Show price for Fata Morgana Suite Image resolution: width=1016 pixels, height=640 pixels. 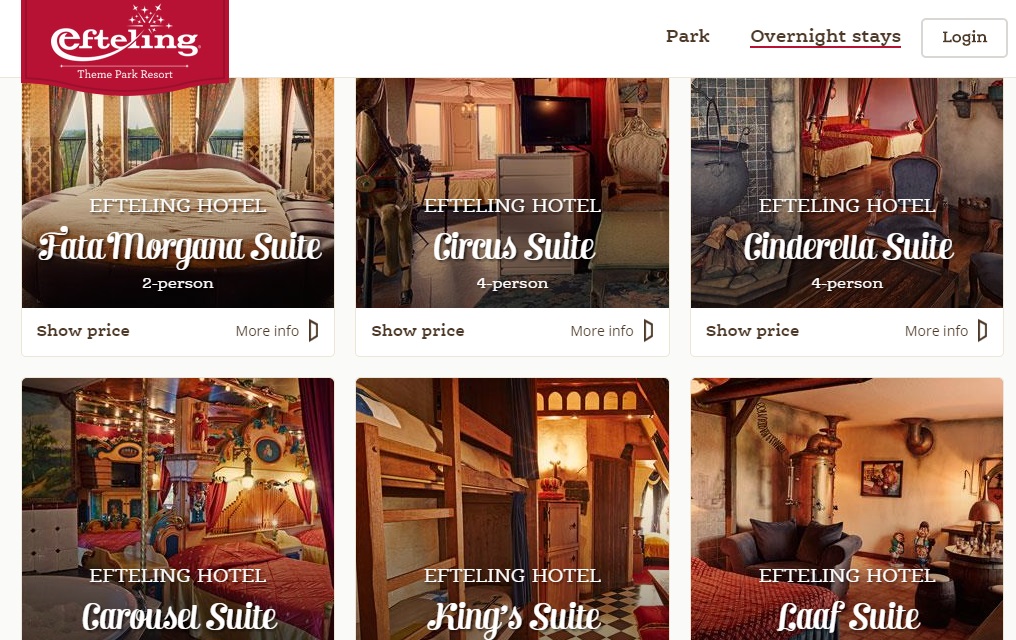pos(83,330)
